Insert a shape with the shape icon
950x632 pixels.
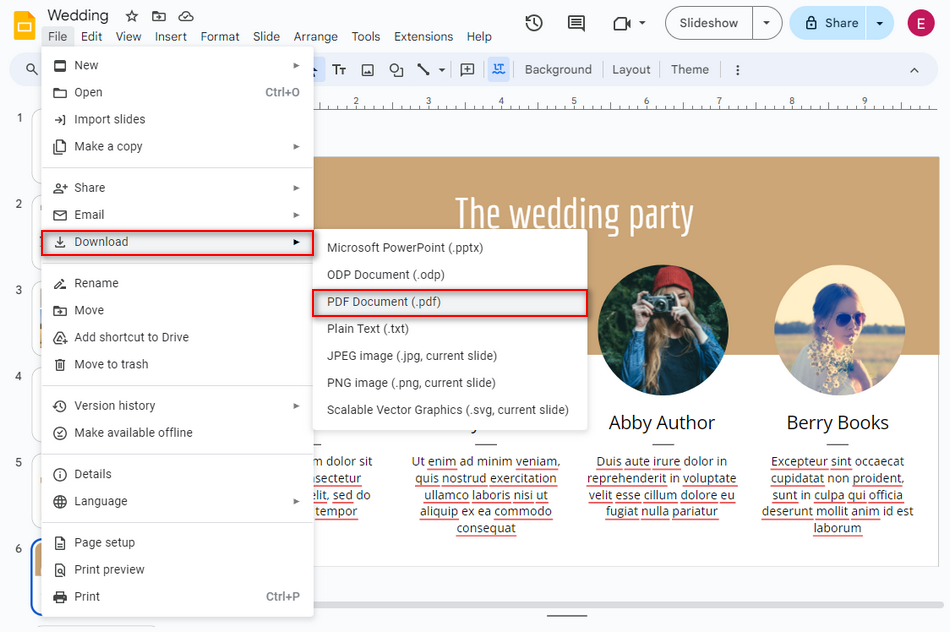click(396, 69)
